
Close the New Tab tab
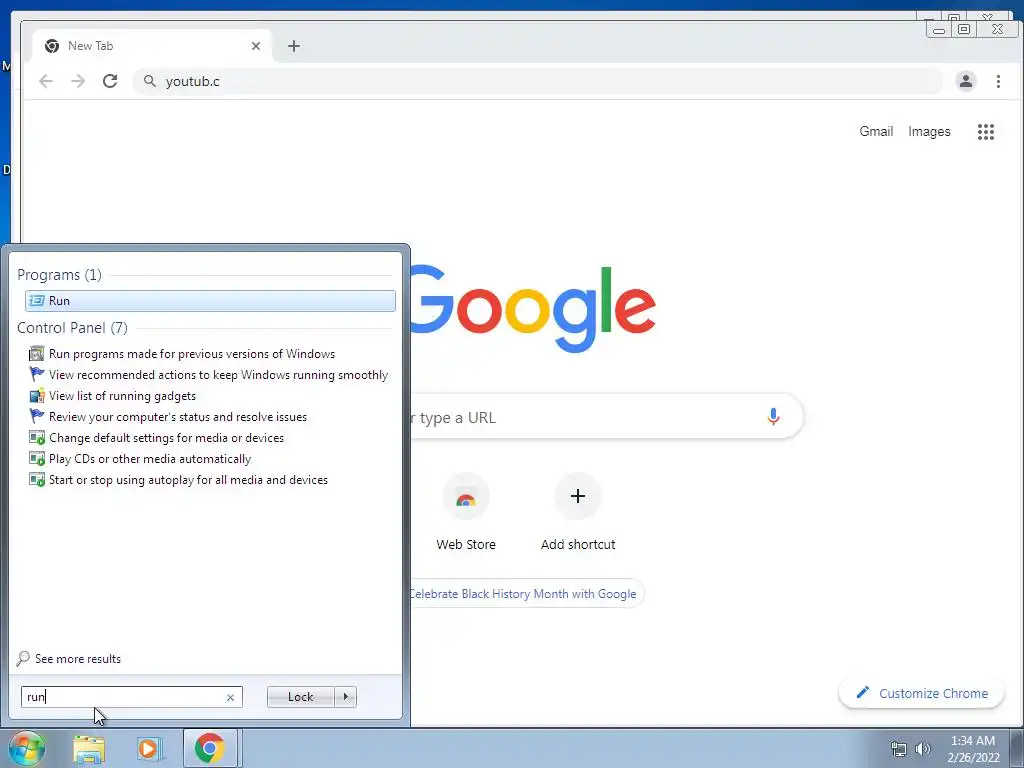click(256, 46)
